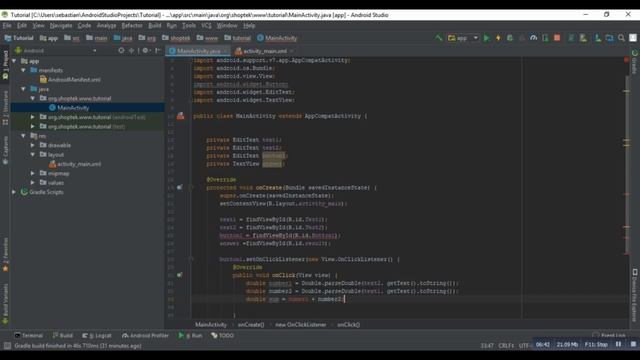Screen dimensions: 640x360
Task: Click override gutter icon next to onClick
Action: (x=180, y=275)
